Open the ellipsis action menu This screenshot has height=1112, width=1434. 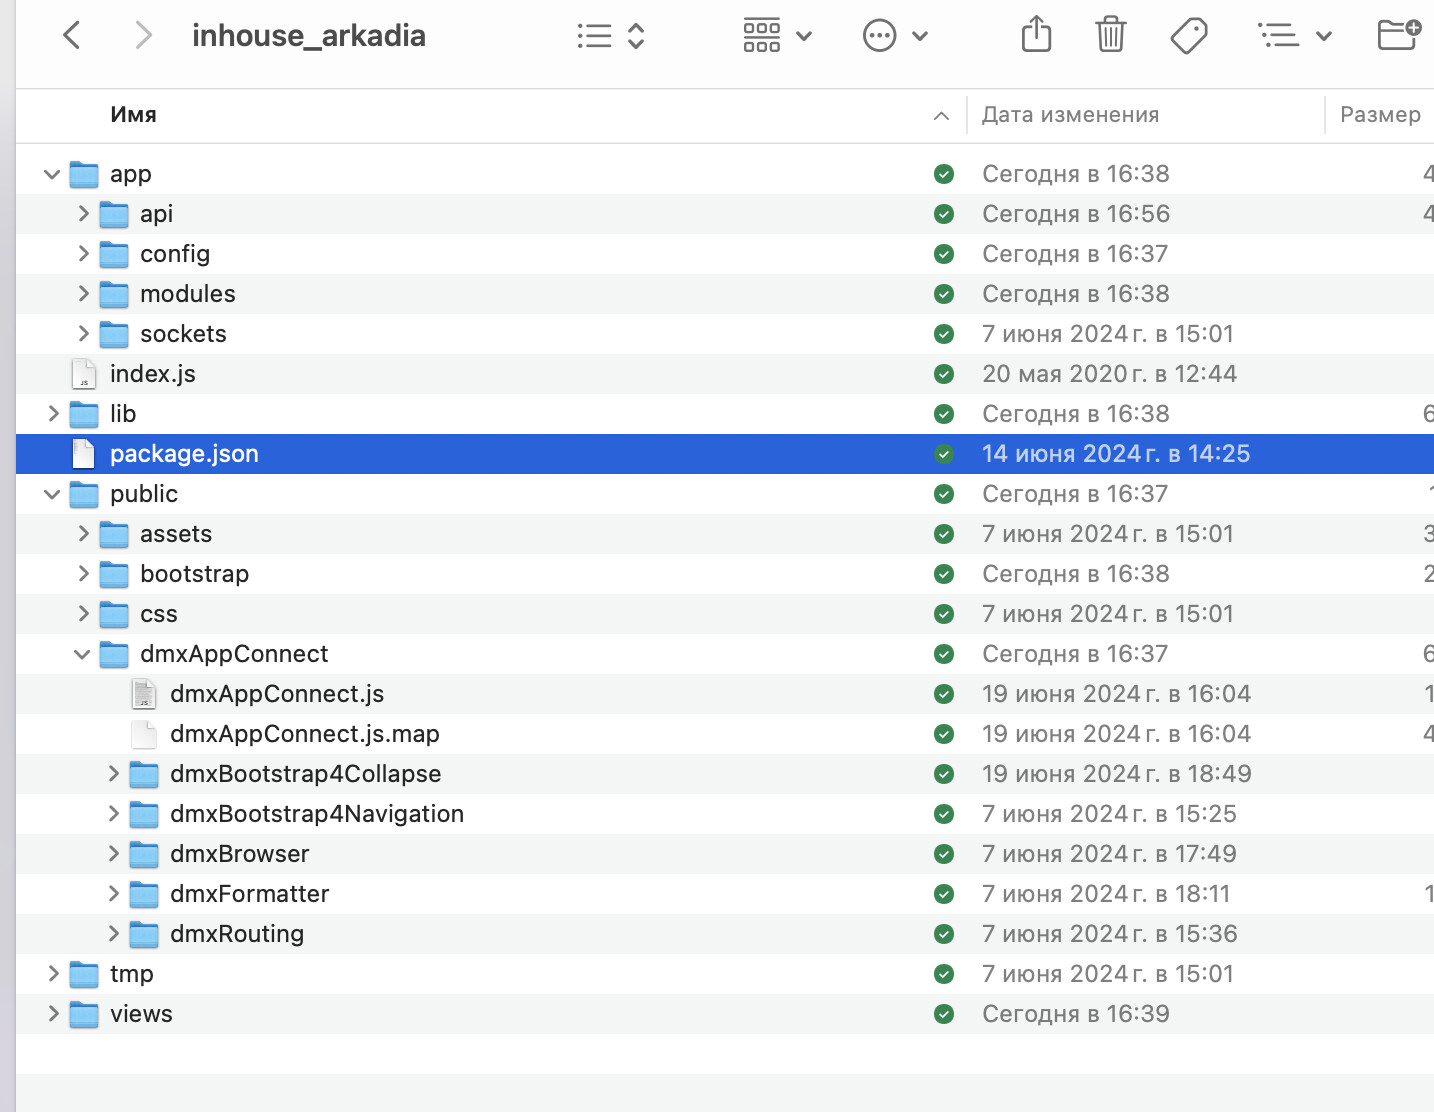895,36
